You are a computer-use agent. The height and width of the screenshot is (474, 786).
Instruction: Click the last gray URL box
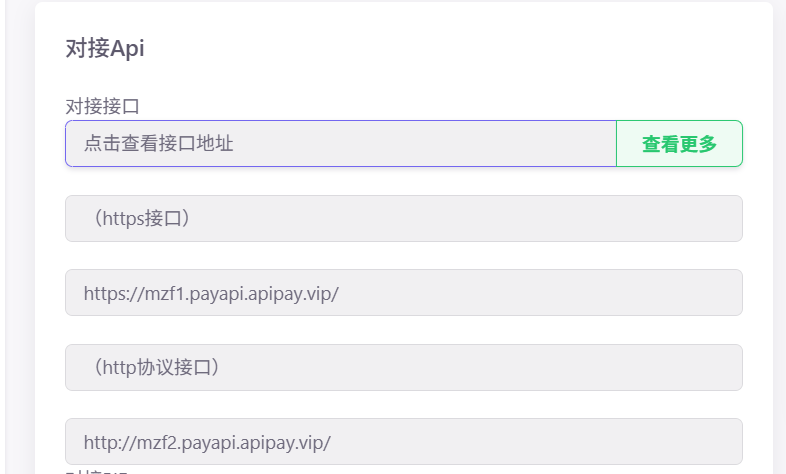[x=403, y=441]
